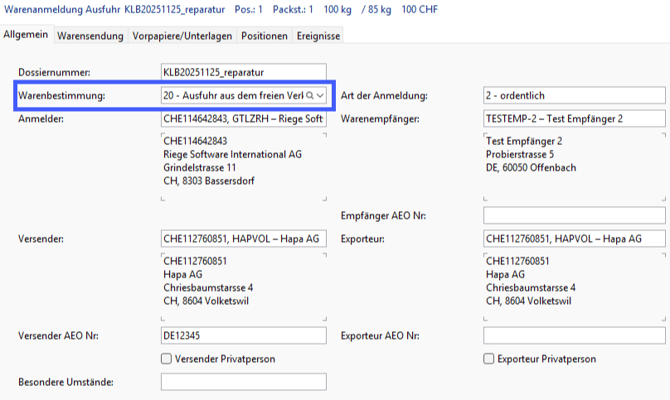The image size is (670, 400).
Task: Select the Versender input field
Action: pyautogui.click(x=243, y=239)
